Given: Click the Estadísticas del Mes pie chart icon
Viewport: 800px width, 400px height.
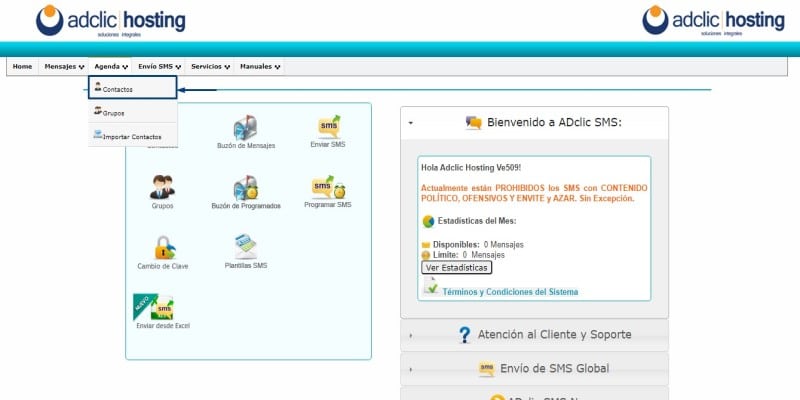Looking at the screenshot, I should 428,221.
